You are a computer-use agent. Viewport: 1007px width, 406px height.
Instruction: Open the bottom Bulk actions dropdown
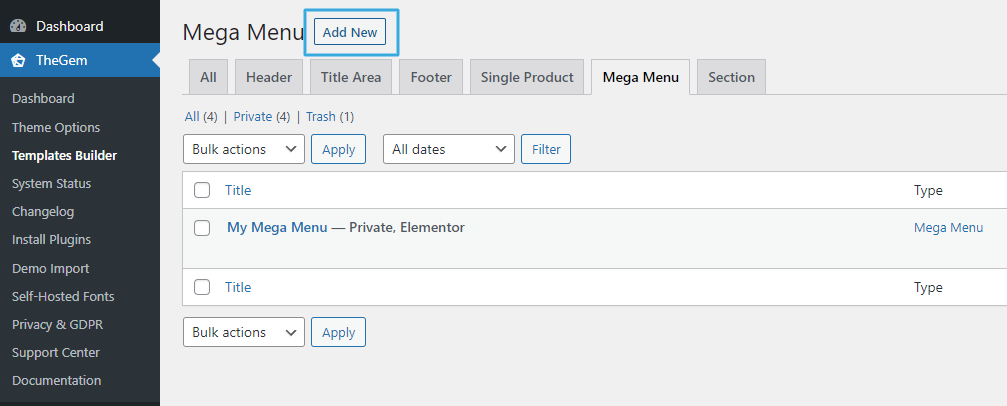pyautogui.click(x=244, y=332)
